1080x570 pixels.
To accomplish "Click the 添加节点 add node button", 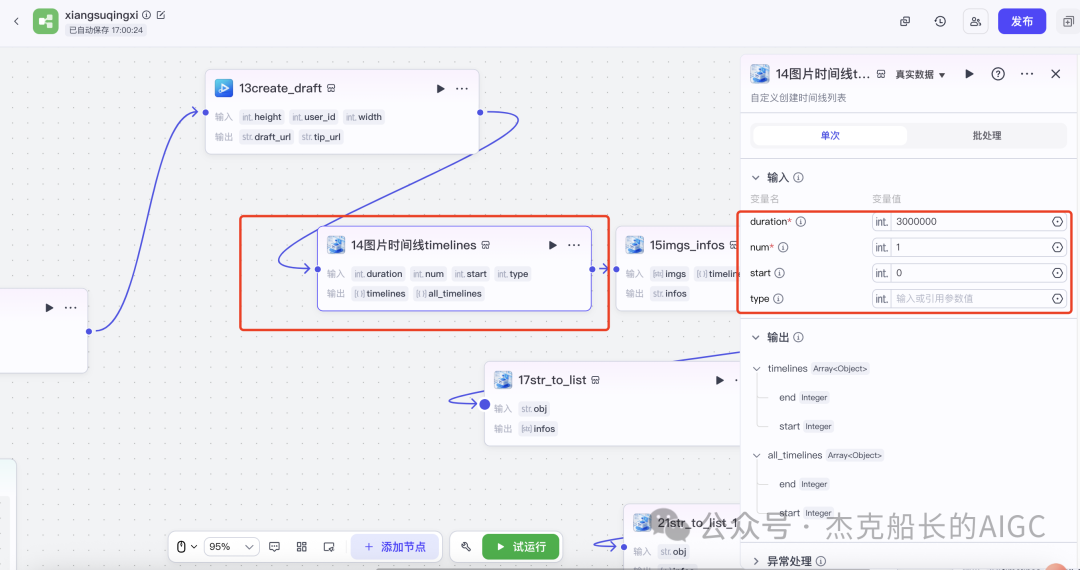I will 395,547.
